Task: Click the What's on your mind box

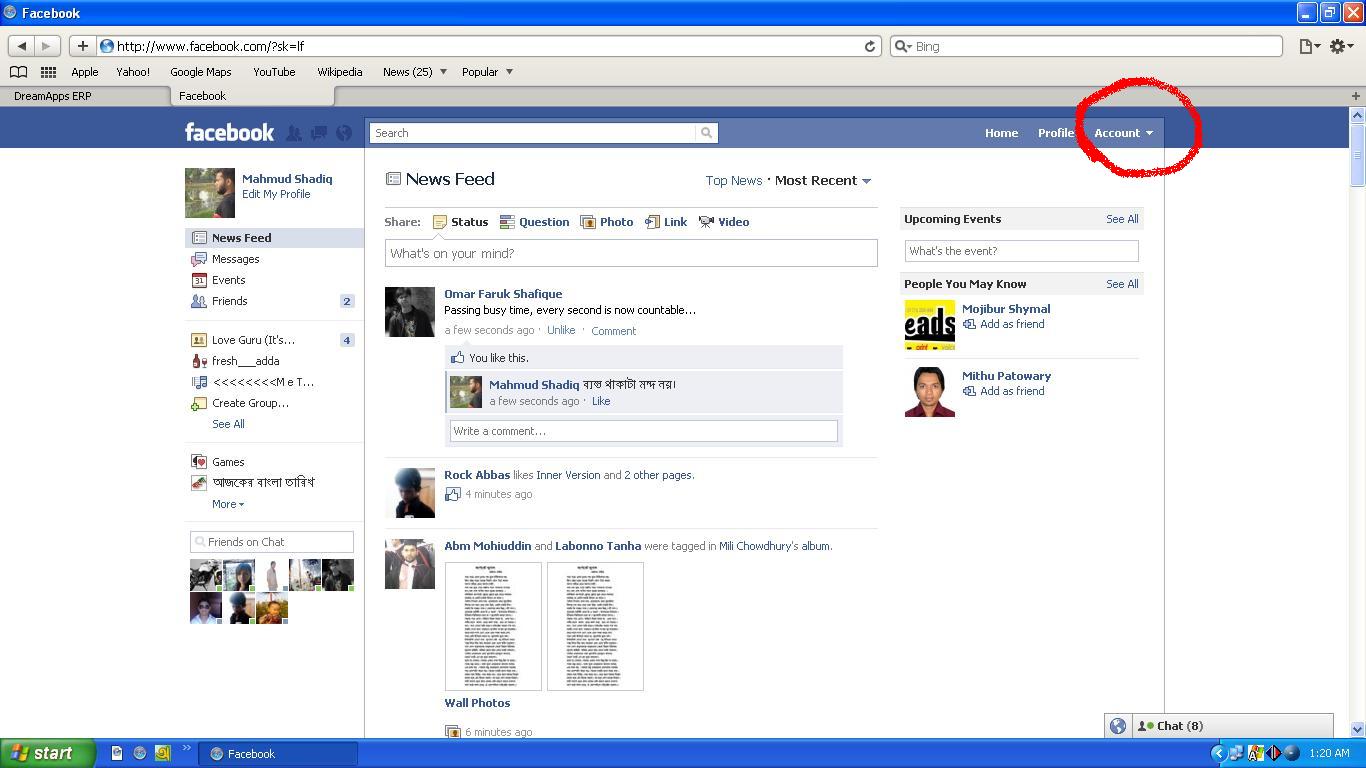Action: (631, 253)
